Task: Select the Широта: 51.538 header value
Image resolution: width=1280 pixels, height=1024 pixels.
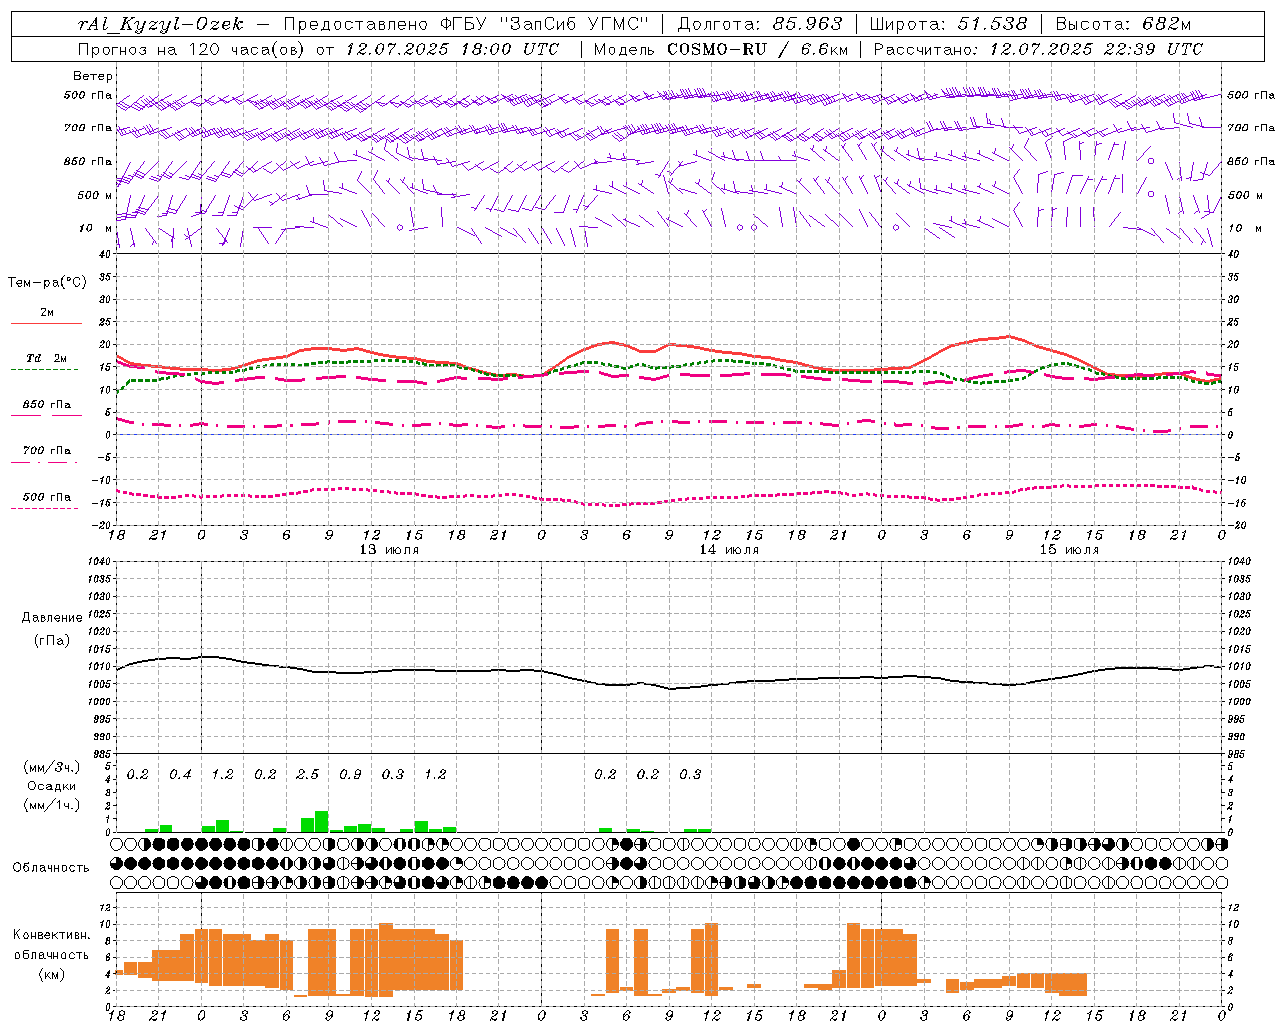Action: [x=948, y=24]
